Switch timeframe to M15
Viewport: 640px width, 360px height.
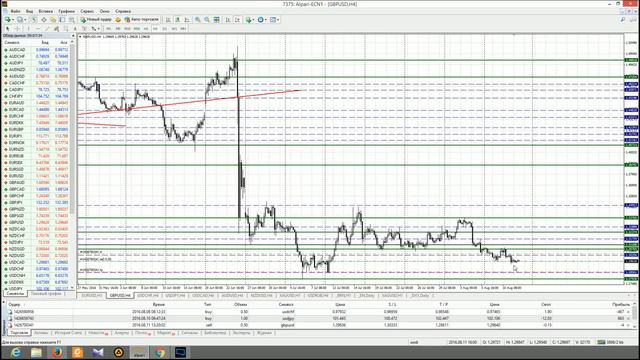point(127,29)
